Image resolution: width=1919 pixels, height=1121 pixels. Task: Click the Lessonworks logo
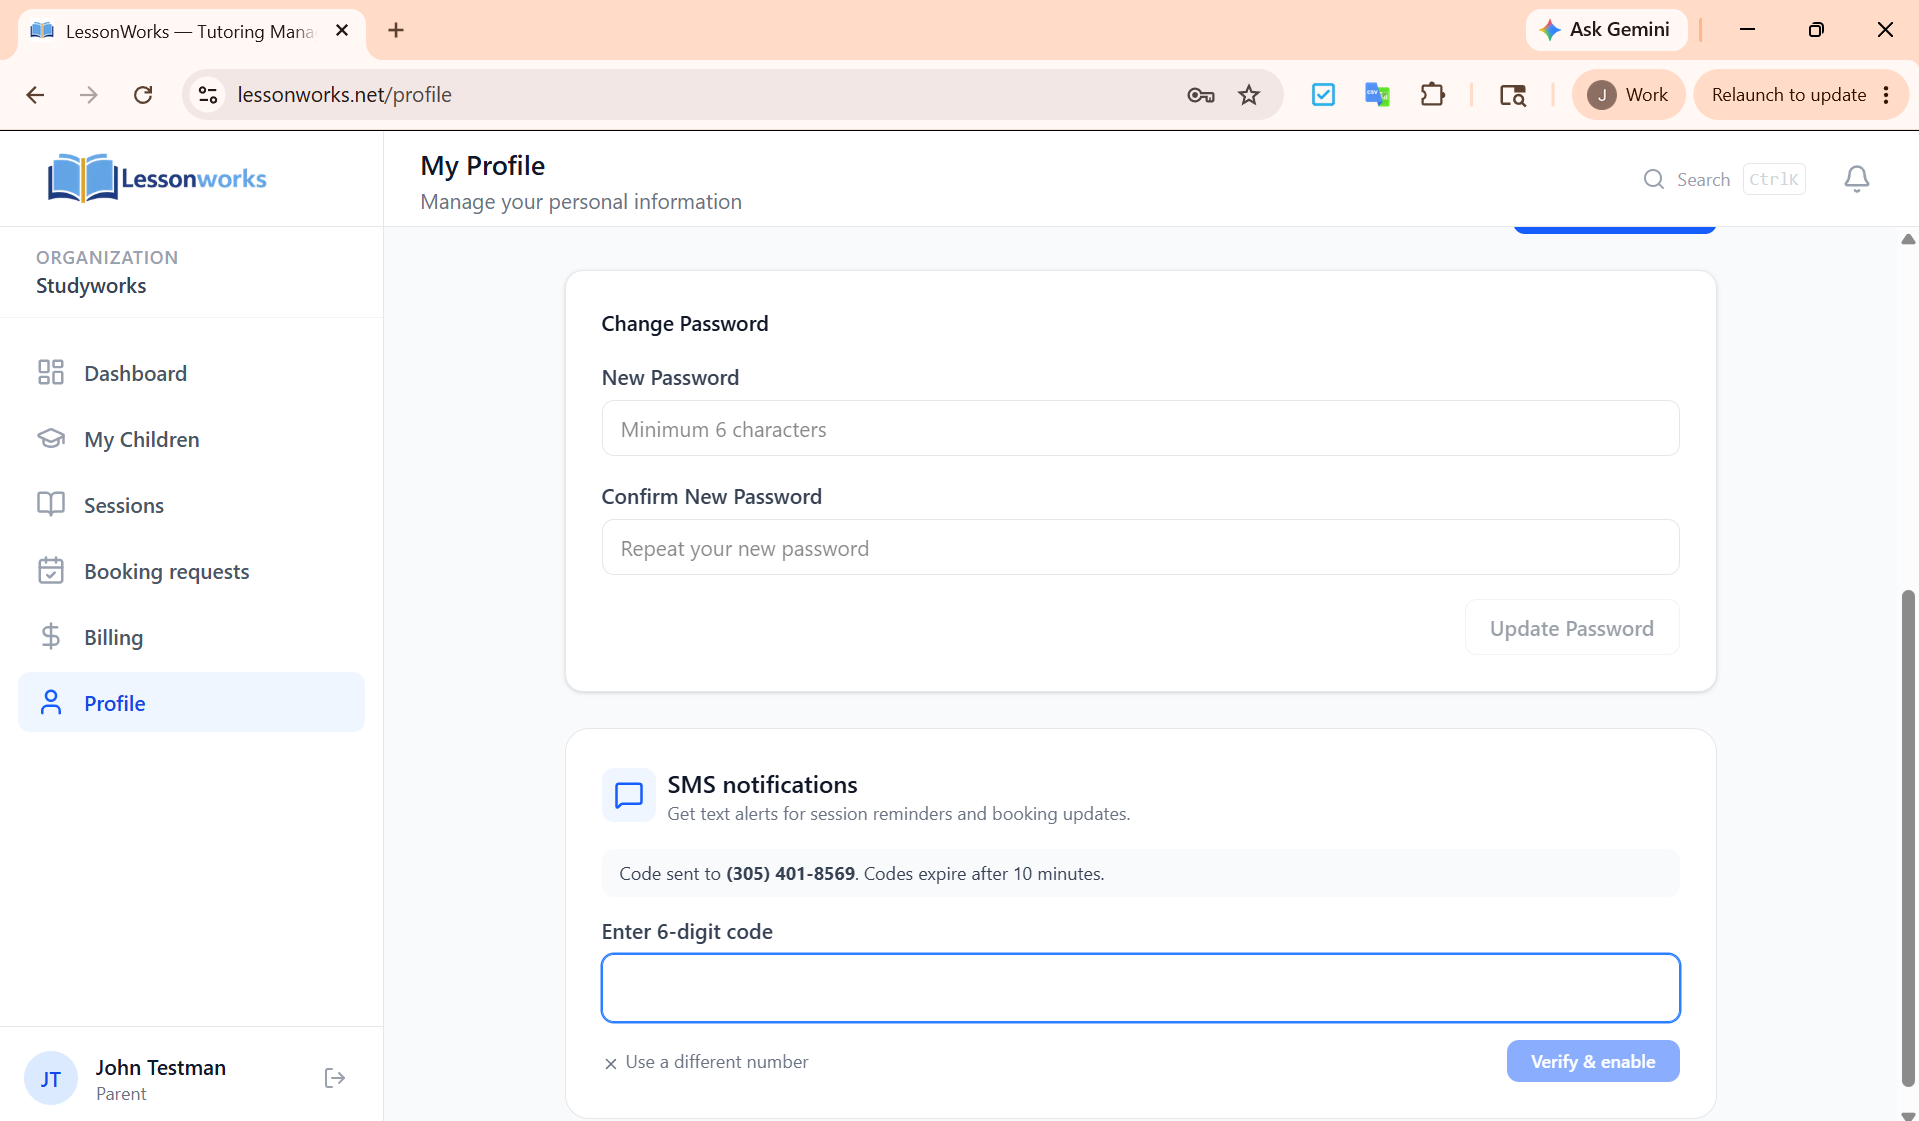pyautogui.click(x=157, y=178)
